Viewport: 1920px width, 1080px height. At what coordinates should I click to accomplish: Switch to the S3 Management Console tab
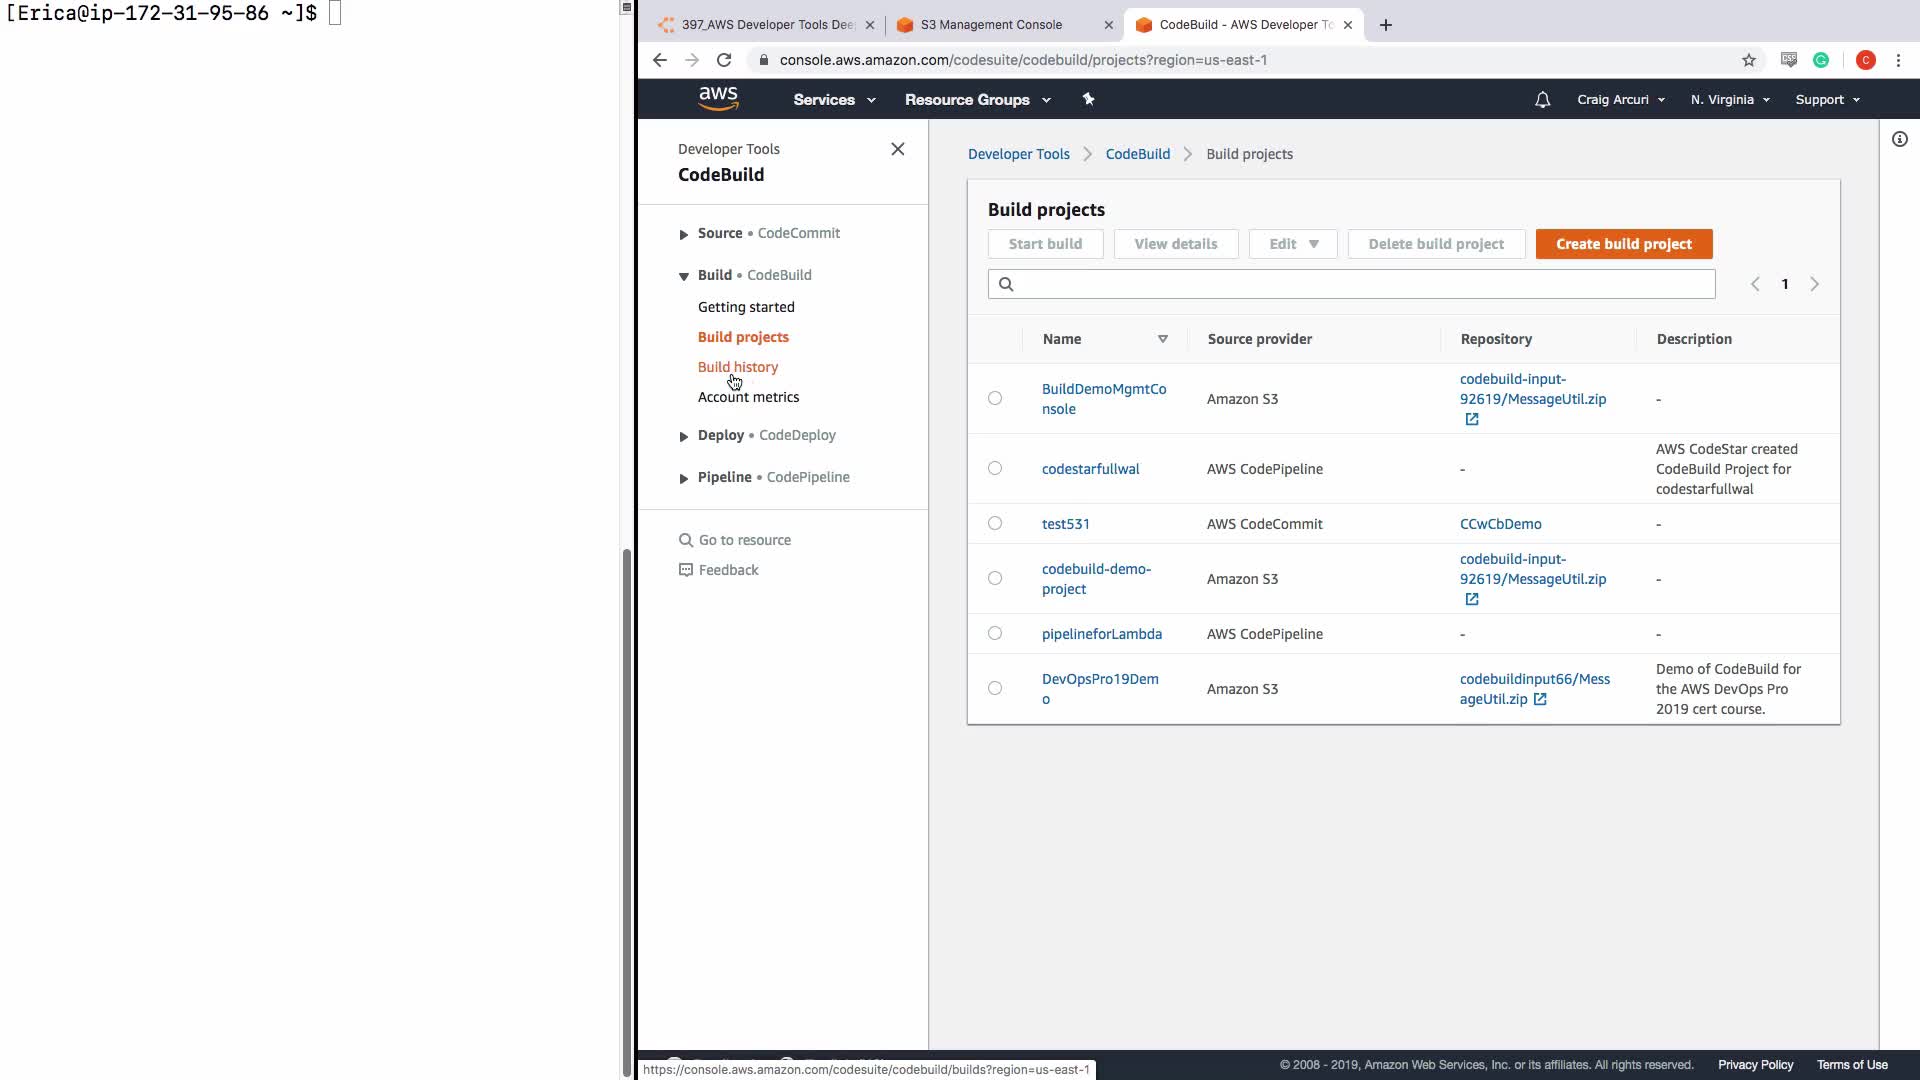click(990, 25)
